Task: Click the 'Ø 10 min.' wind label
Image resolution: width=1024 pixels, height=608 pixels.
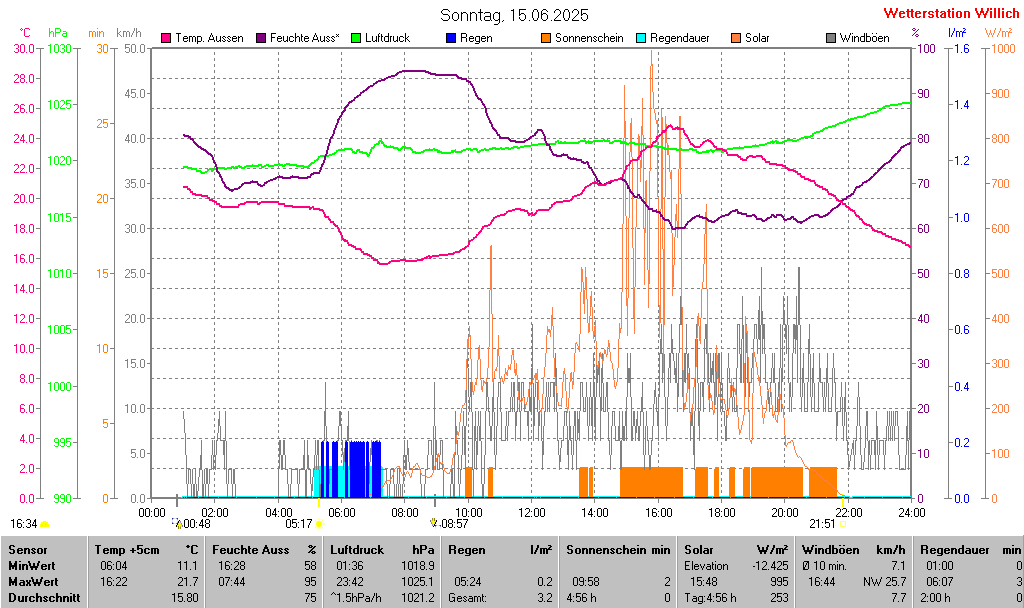Action: (824, 566)
